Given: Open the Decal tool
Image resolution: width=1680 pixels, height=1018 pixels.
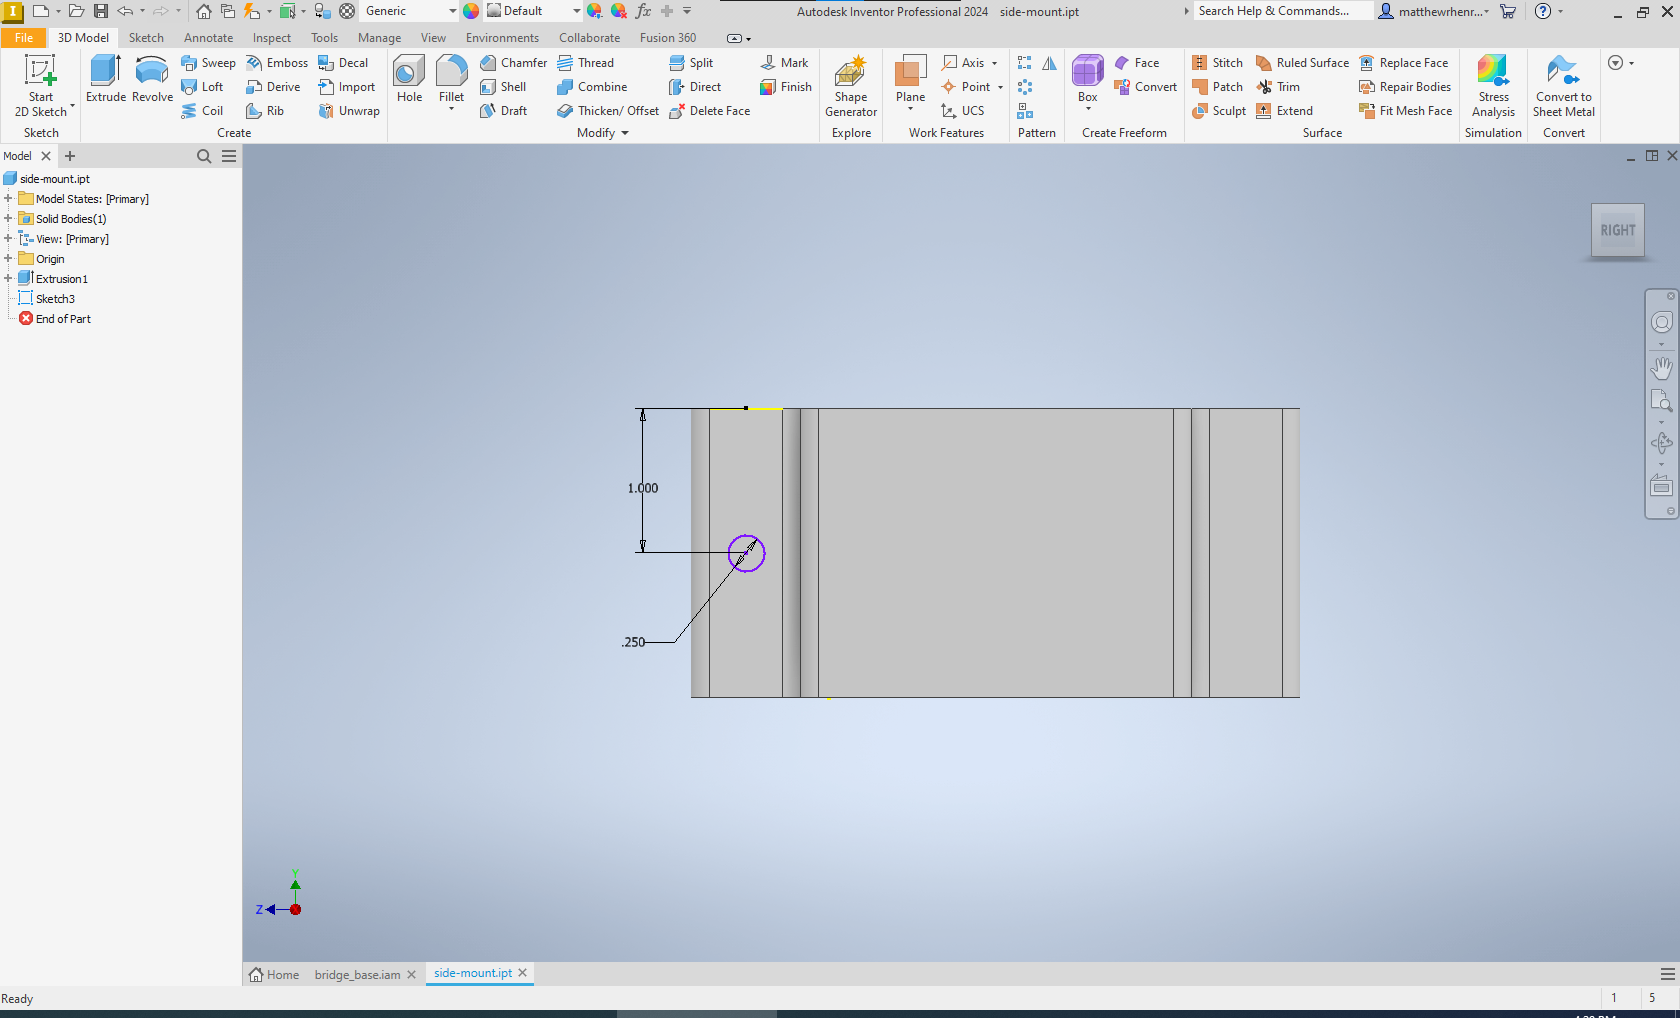Looking at the screenshot, I should [343, 63].
